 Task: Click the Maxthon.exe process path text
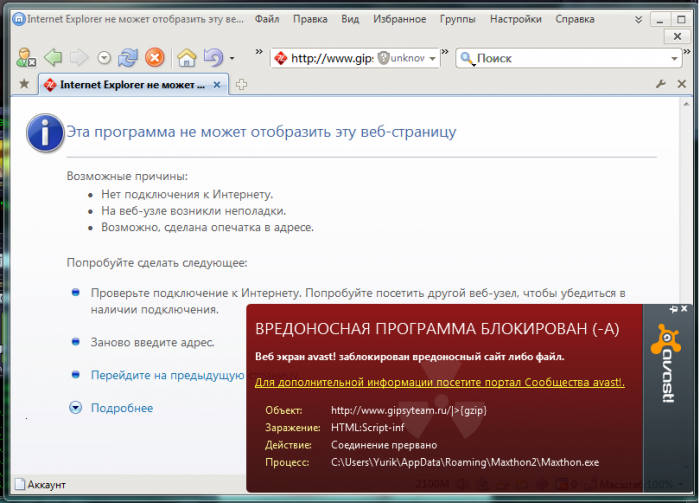465,462
